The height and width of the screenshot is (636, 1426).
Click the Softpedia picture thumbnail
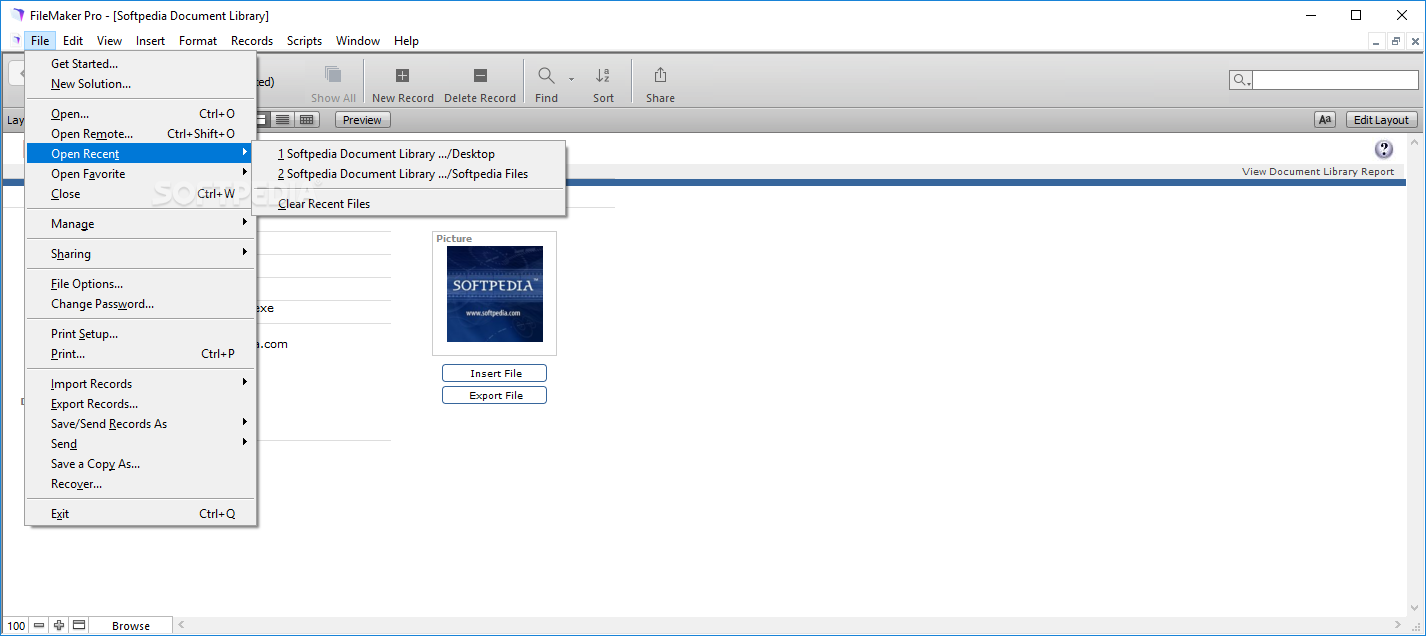tap(495, 294)
